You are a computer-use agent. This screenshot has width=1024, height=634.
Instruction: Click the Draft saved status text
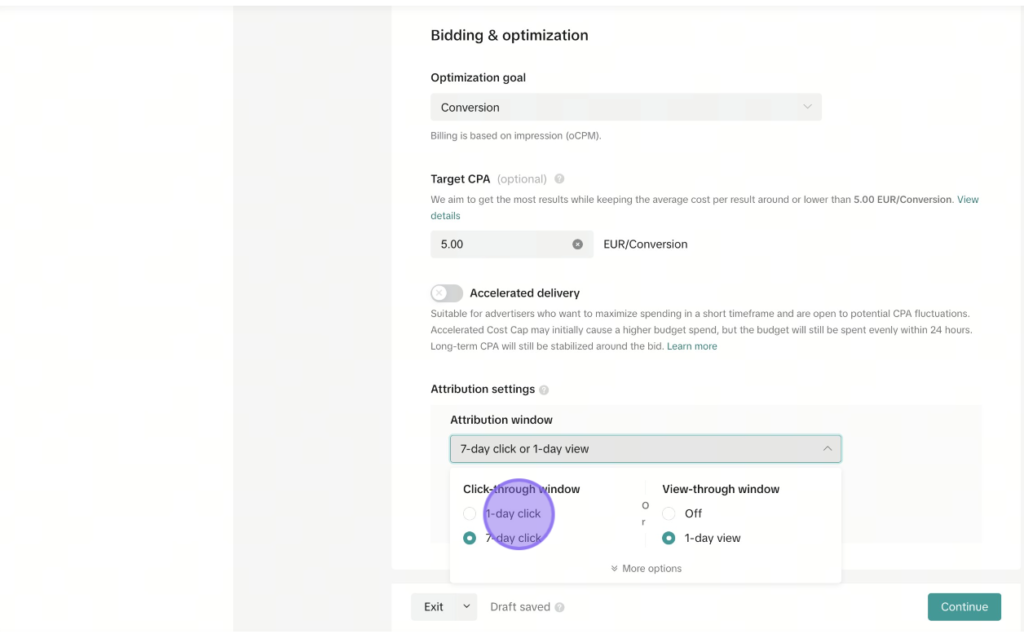(x=520, y=607)
